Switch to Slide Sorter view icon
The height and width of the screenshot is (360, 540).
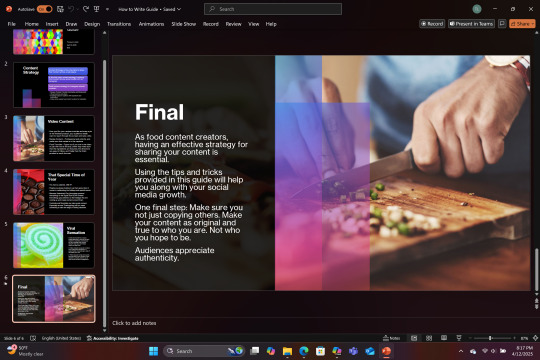(x=429, y=338)
